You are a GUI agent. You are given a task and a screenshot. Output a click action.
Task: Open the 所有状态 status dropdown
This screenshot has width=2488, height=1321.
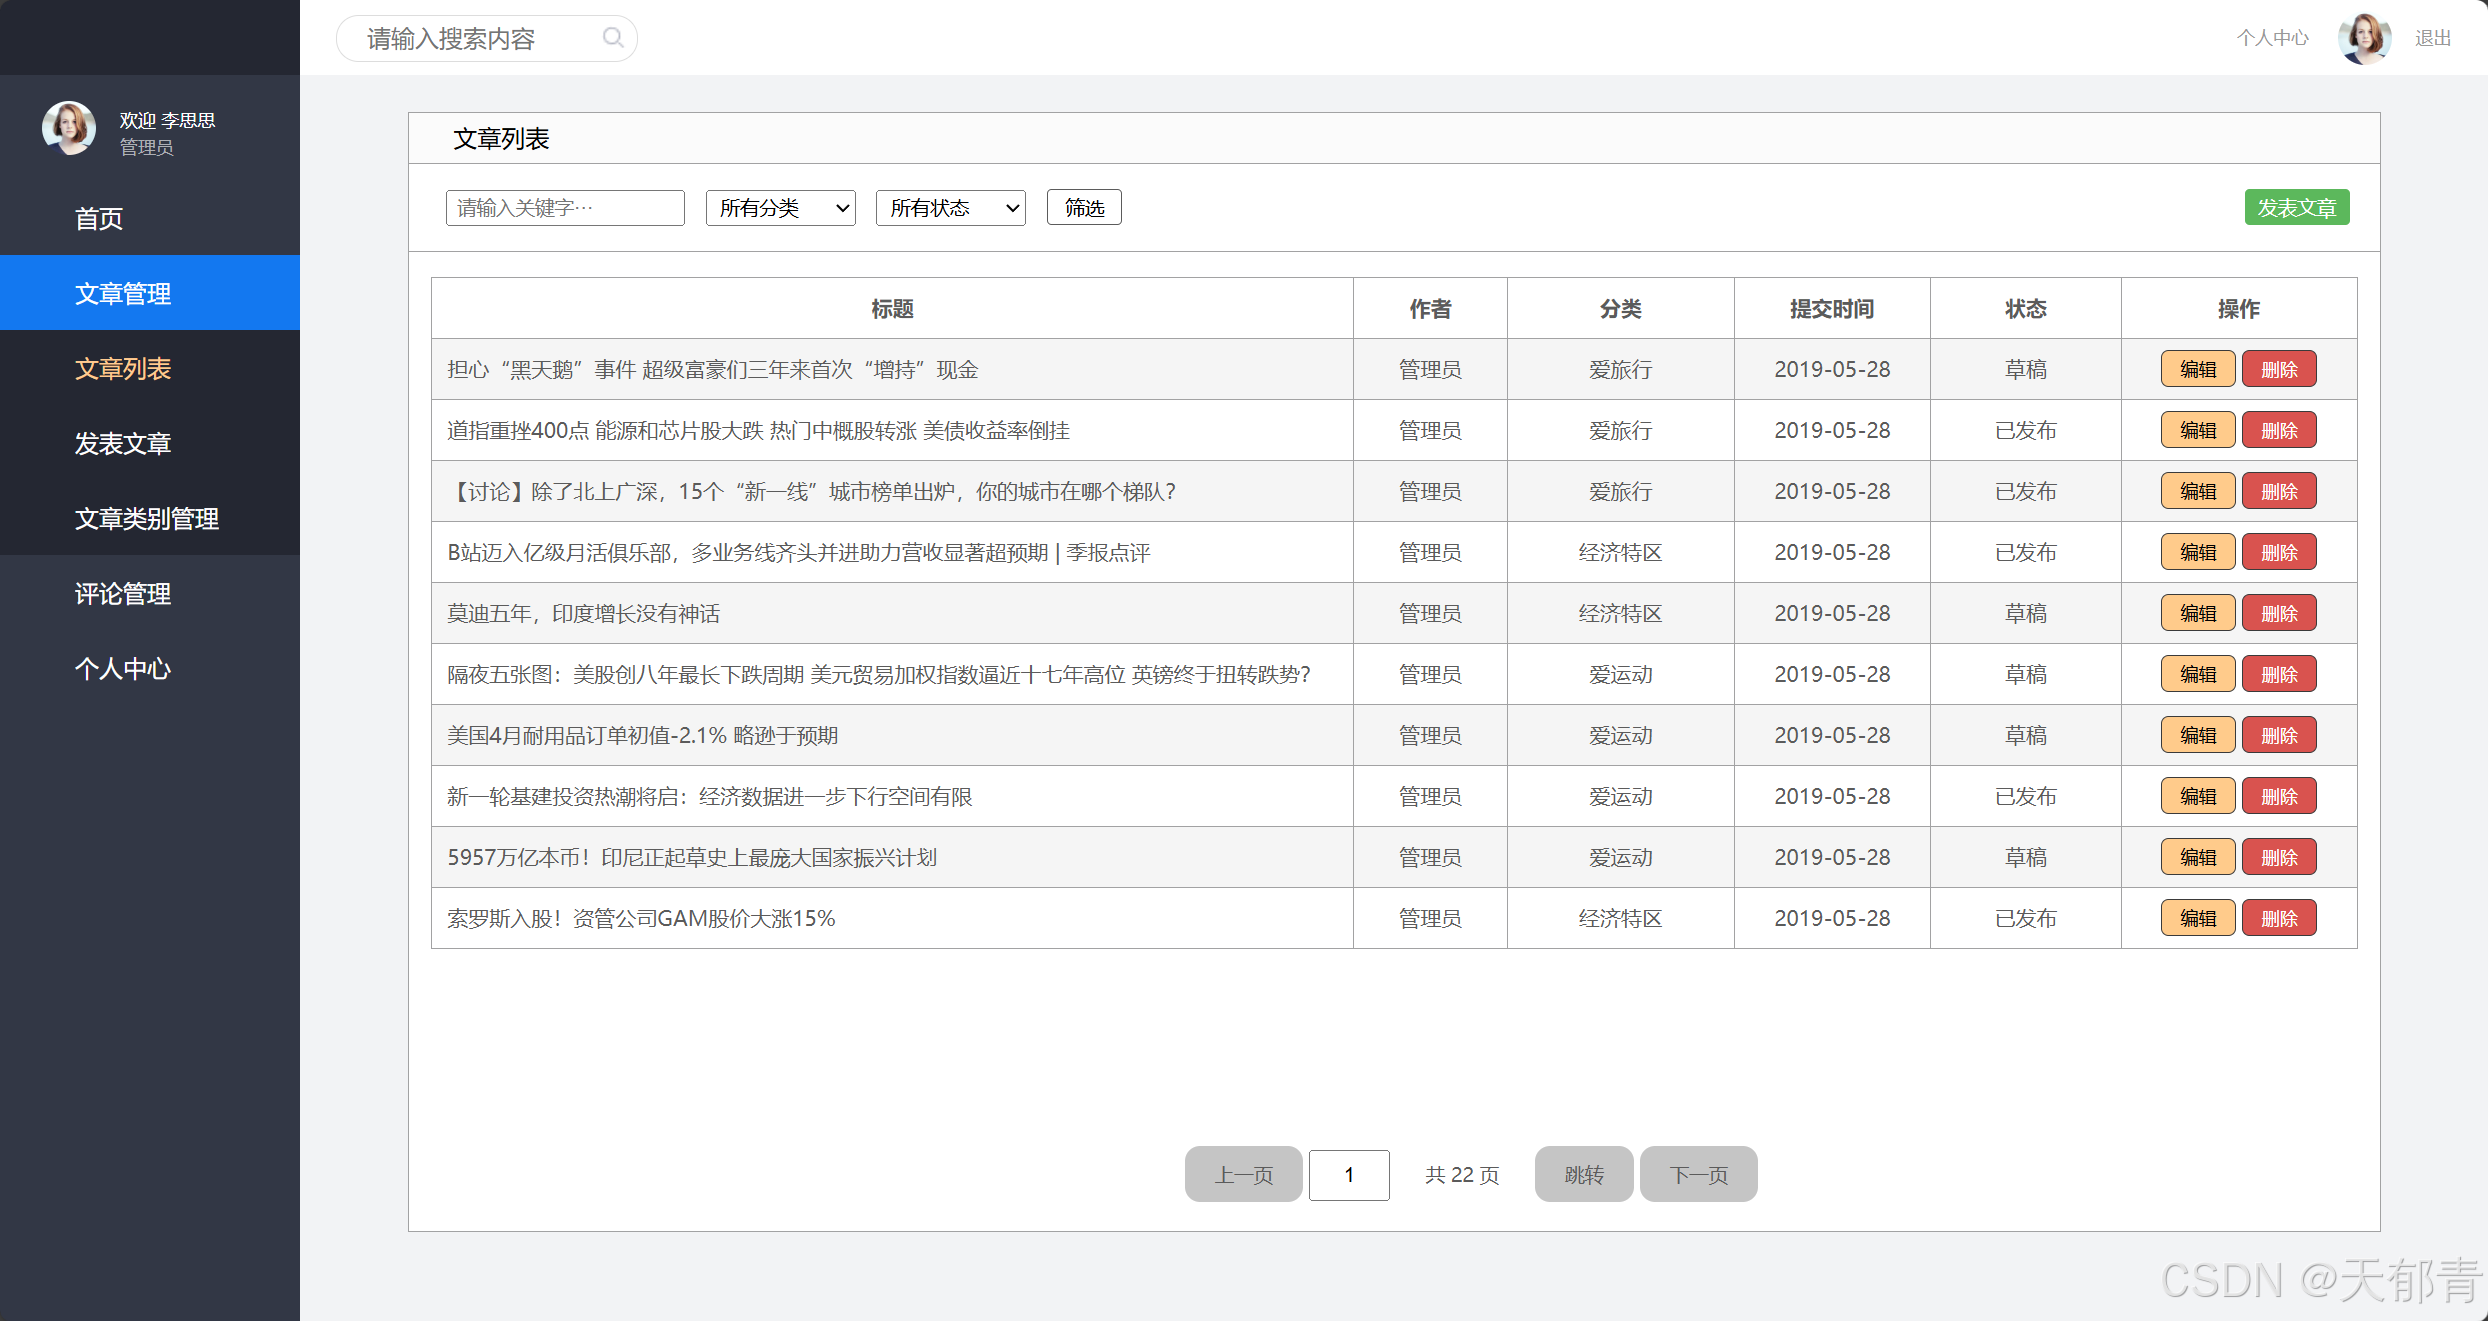951,208
